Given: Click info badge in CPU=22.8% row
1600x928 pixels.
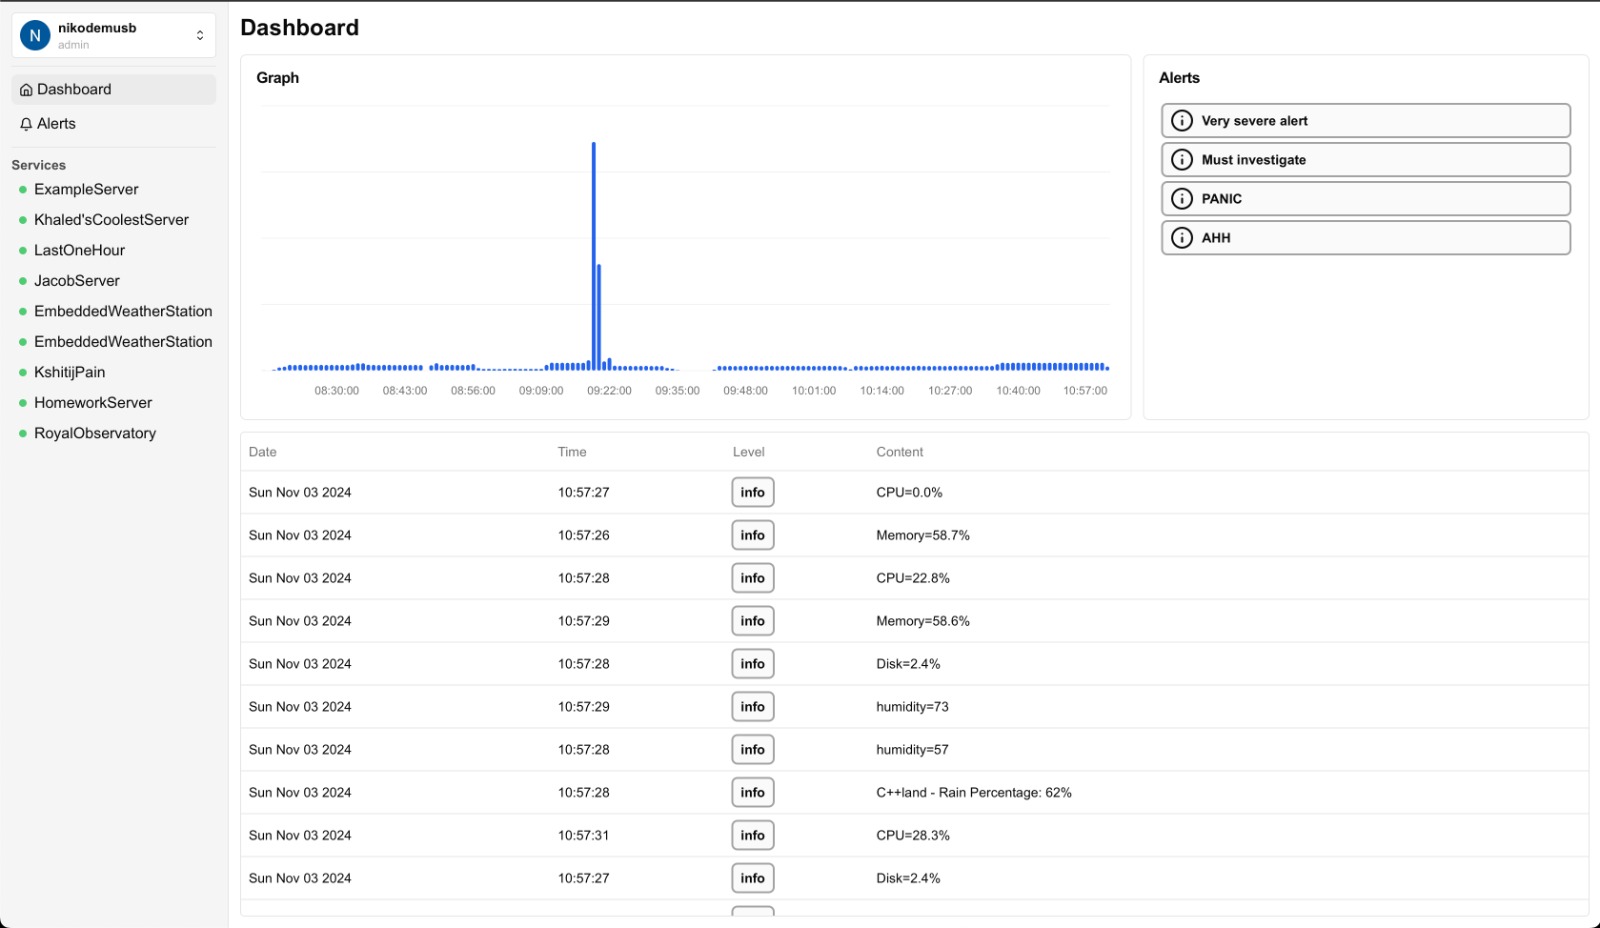Looking at the screenshot, I should pyautogui.click(x=753, y=578).
